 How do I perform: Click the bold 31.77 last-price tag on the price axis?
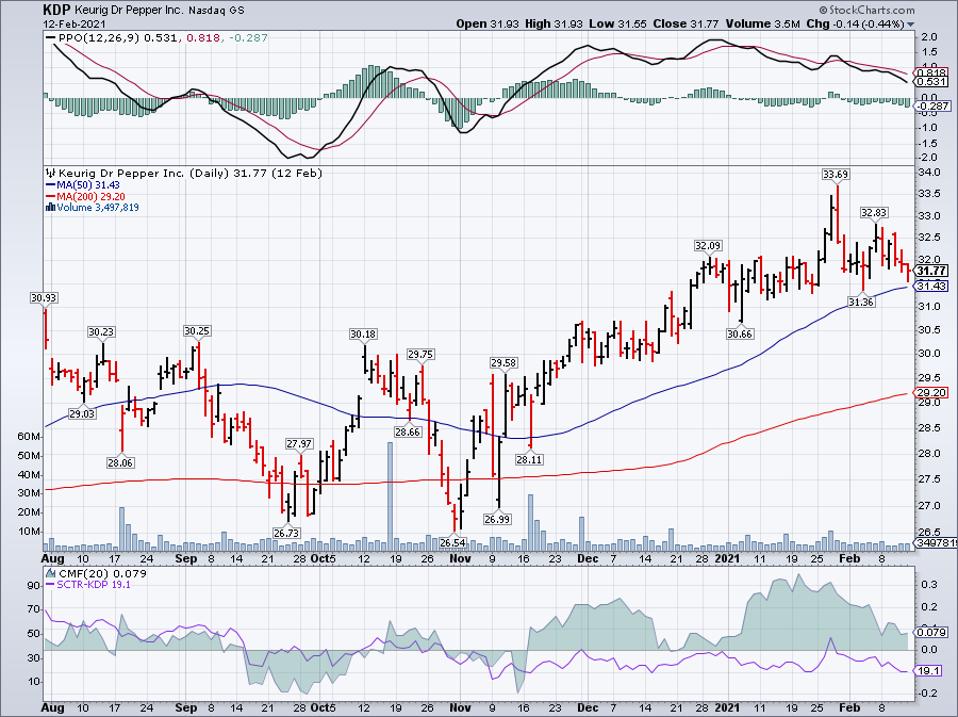(x=932, y=271)
